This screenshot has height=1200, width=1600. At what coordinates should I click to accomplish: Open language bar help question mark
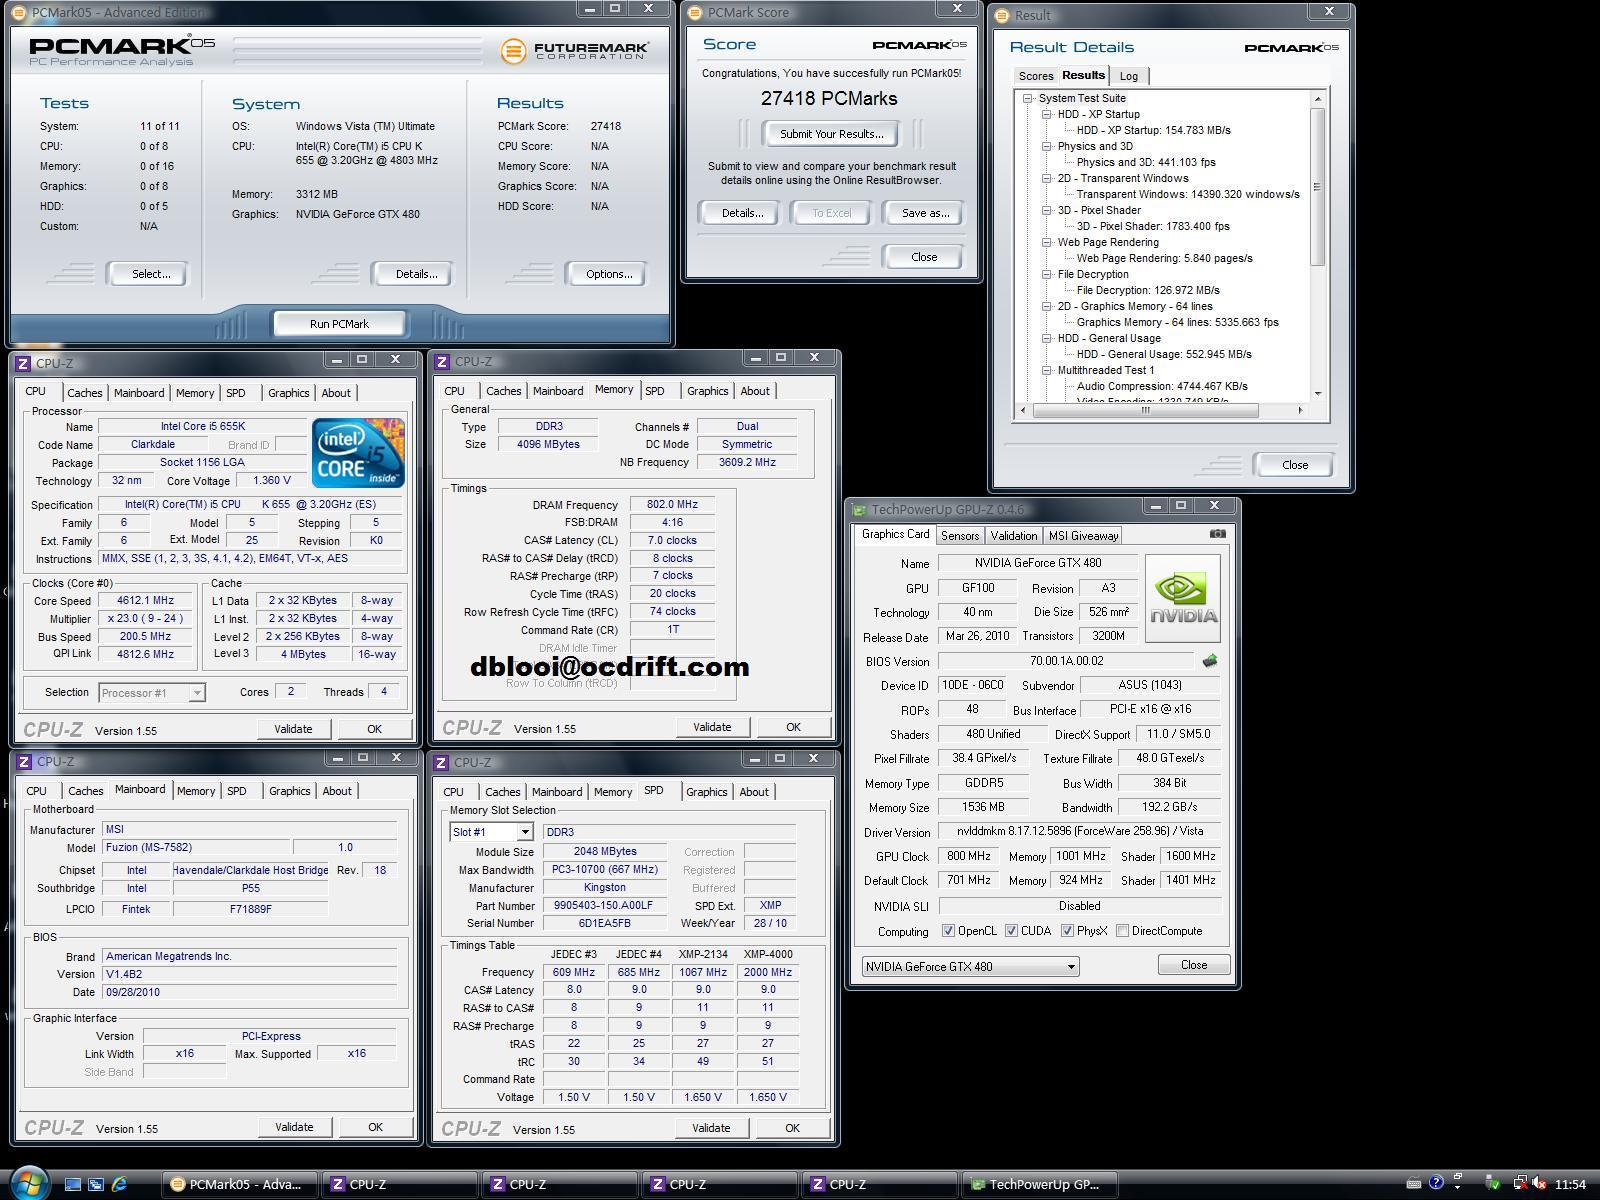[x=1437, y=1183]
